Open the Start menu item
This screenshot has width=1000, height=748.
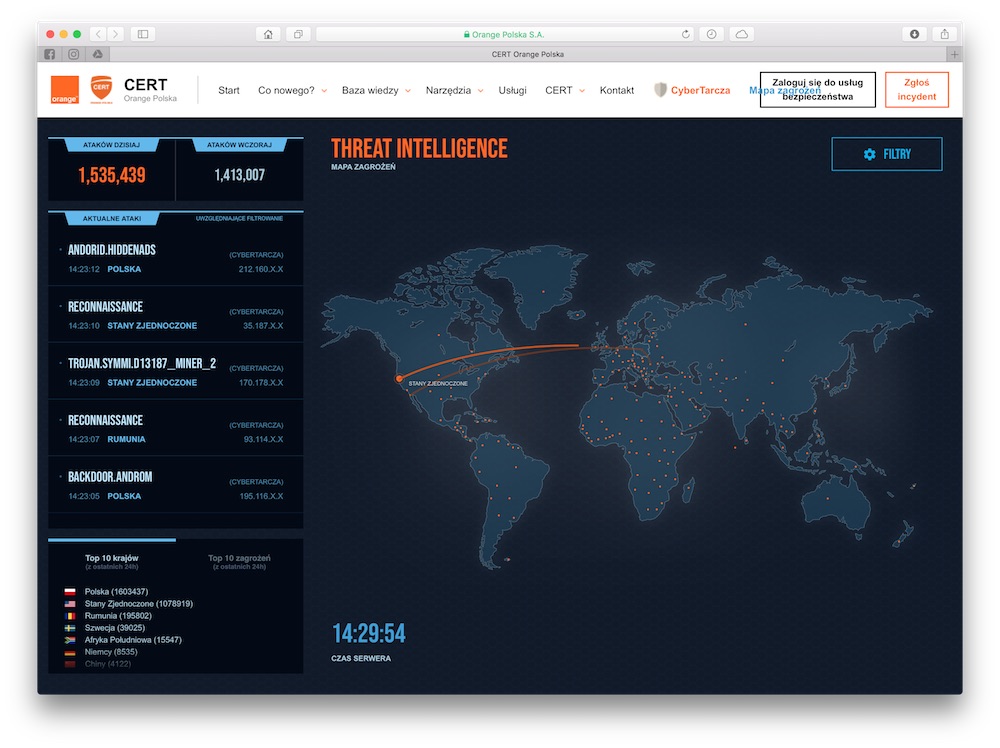(x=229, y=91)
